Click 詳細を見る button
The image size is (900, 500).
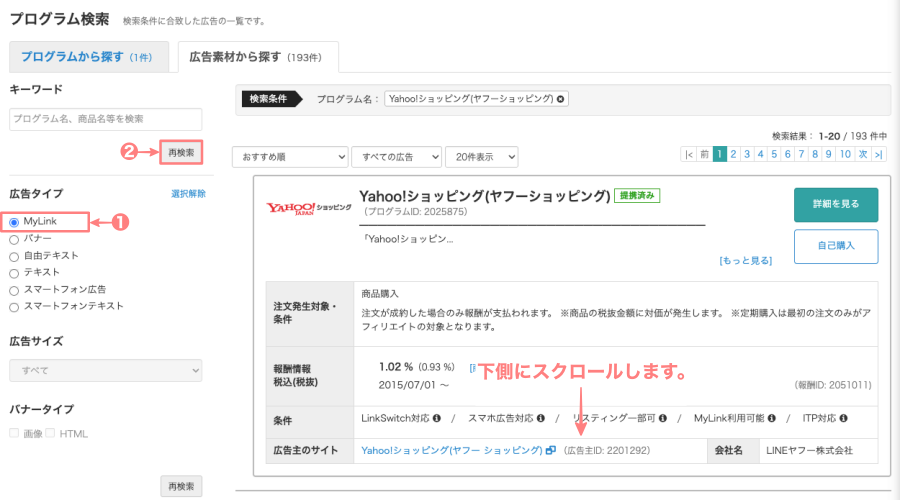tap(836, 204)
